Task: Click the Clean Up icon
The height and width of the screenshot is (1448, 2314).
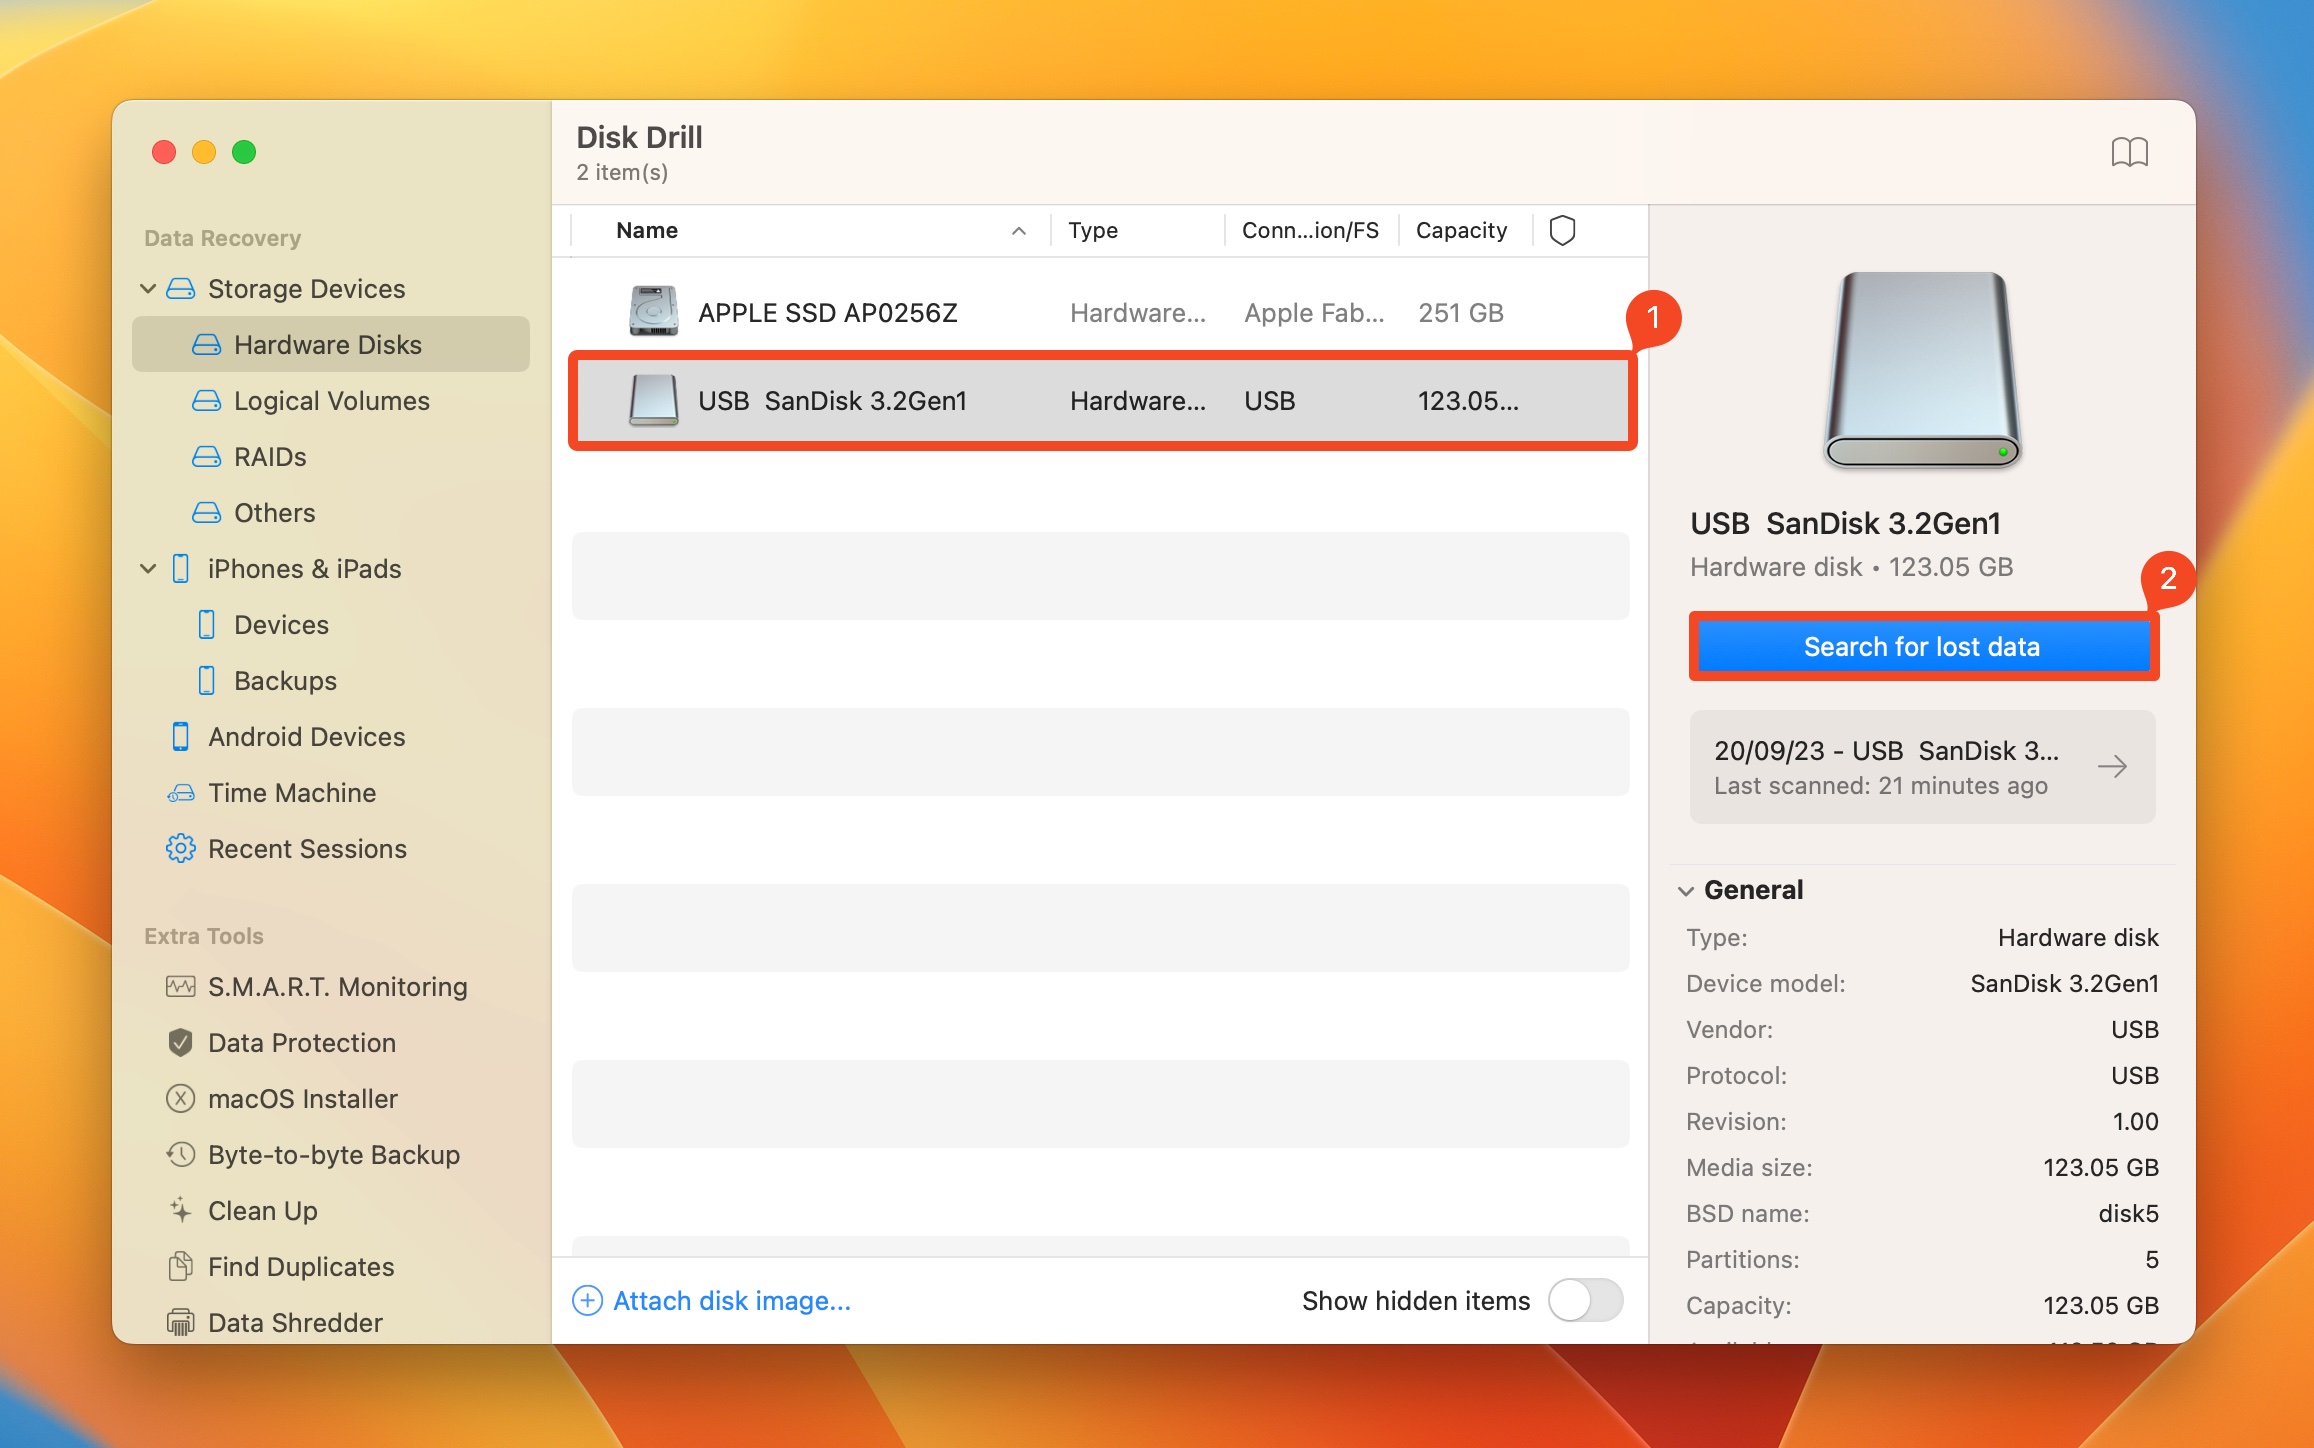Action: pos(179,1209)
